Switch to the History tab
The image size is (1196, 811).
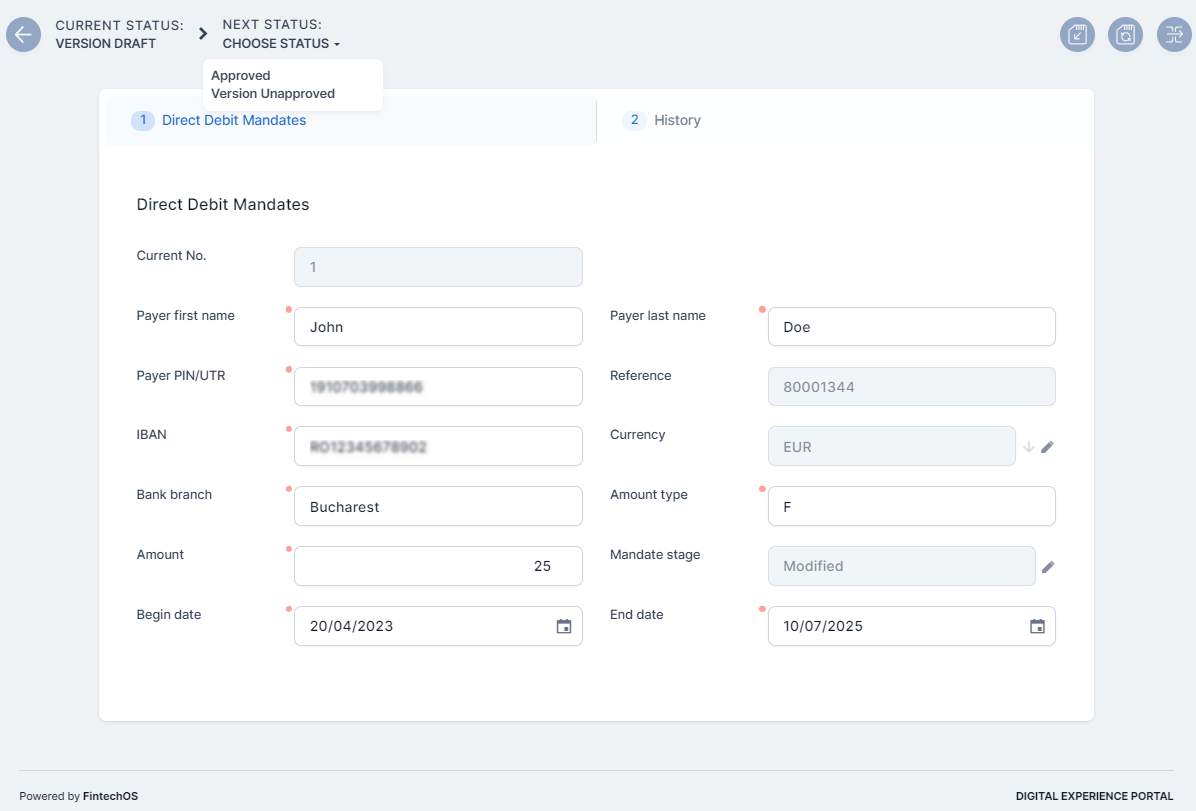tap(677, 120)
